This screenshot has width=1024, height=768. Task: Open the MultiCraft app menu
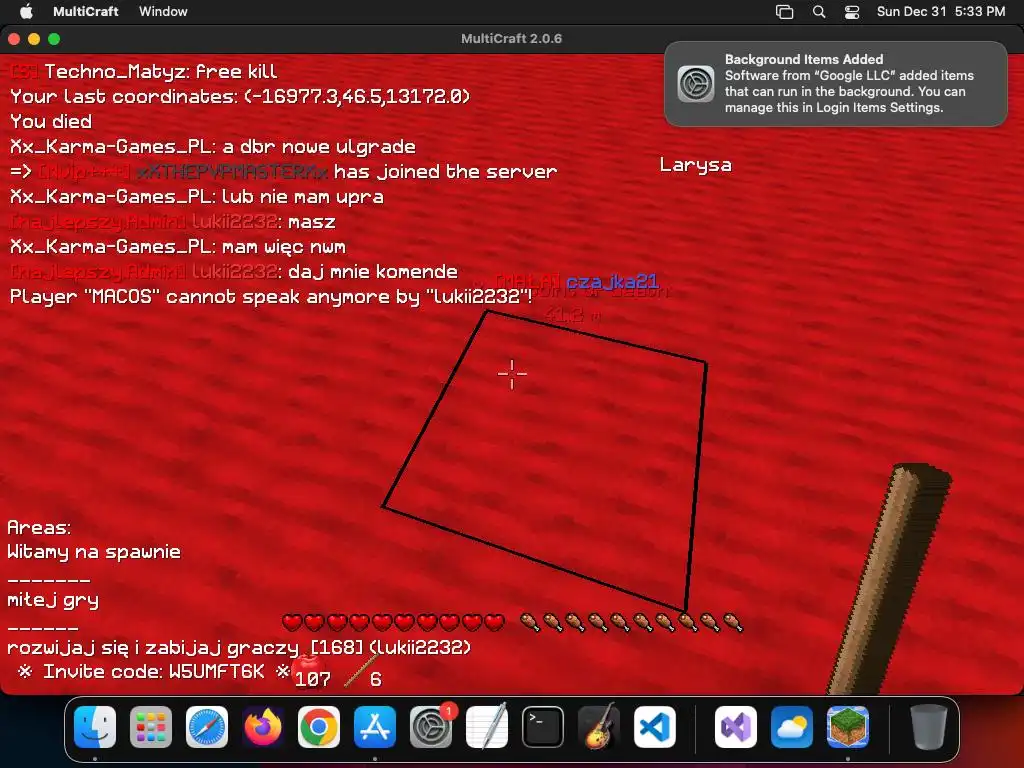click(86, 11)
